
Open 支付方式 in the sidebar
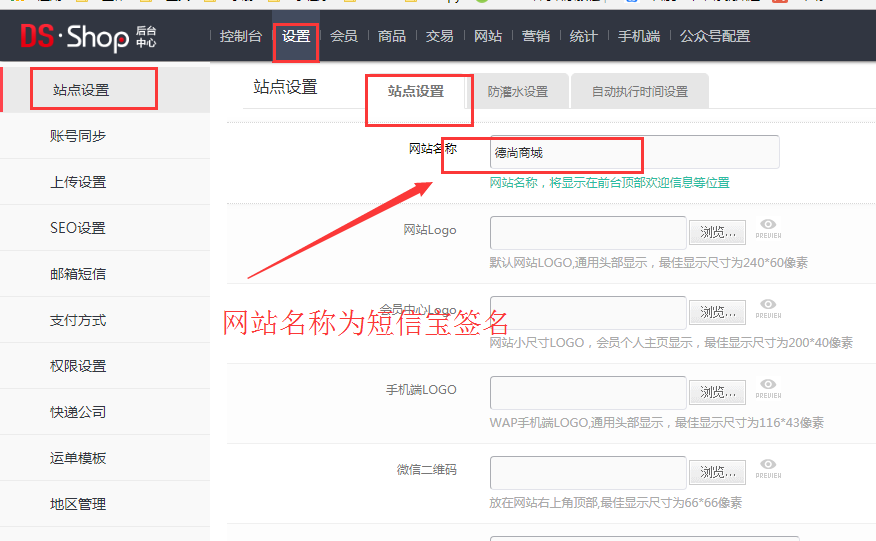pyautogui.click(x=78, y=320)
